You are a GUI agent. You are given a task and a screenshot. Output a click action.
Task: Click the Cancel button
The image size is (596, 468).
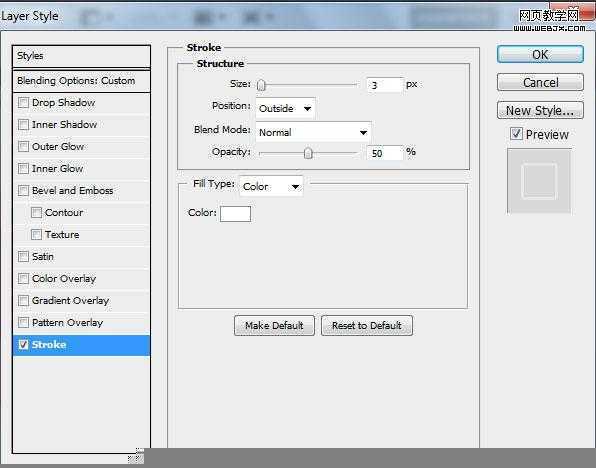tap(540, 82)
